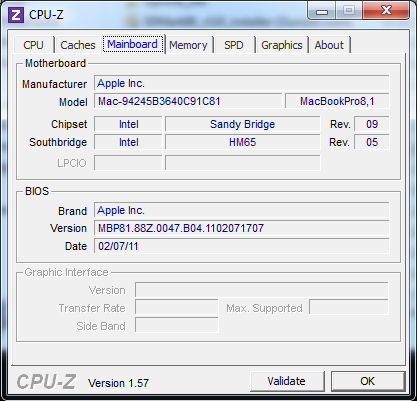Click the HM65 southbridge field
The image size is (417, 401).
[243, 143]
